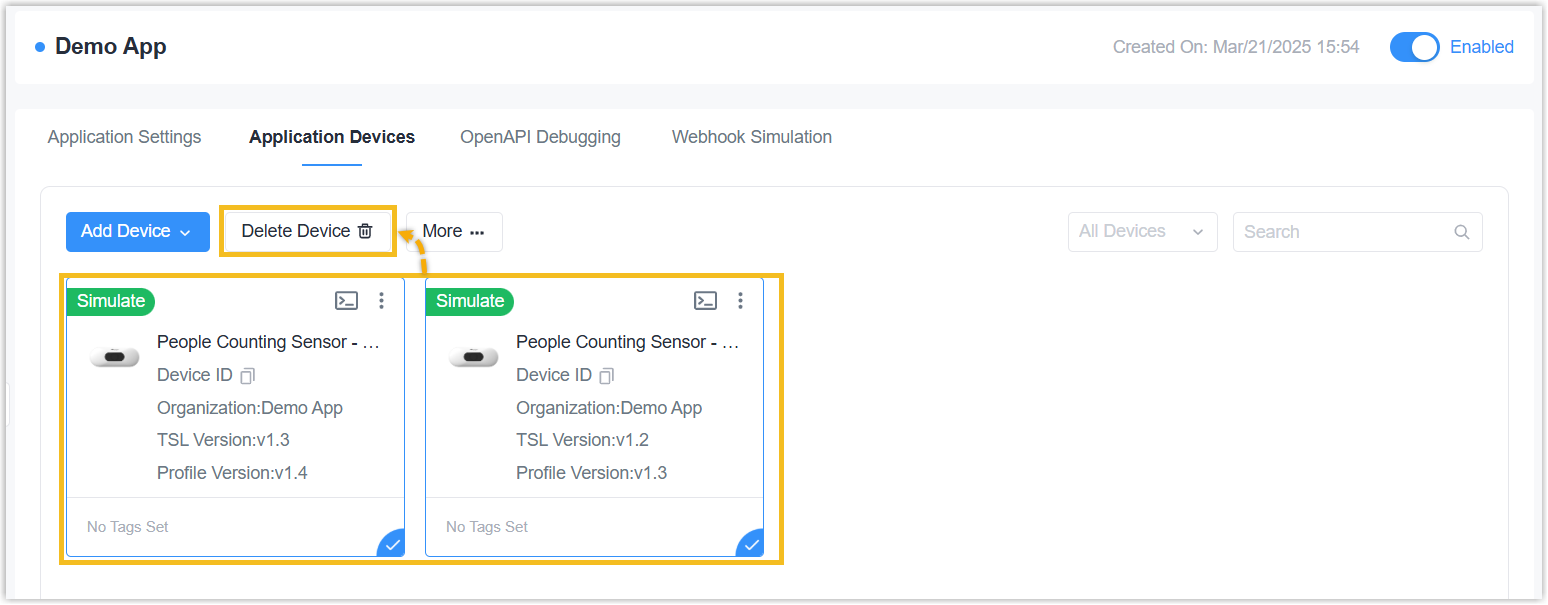Click the sensor thumbnail on second card
The image size is (1548, 605).
tap(473, 357)
